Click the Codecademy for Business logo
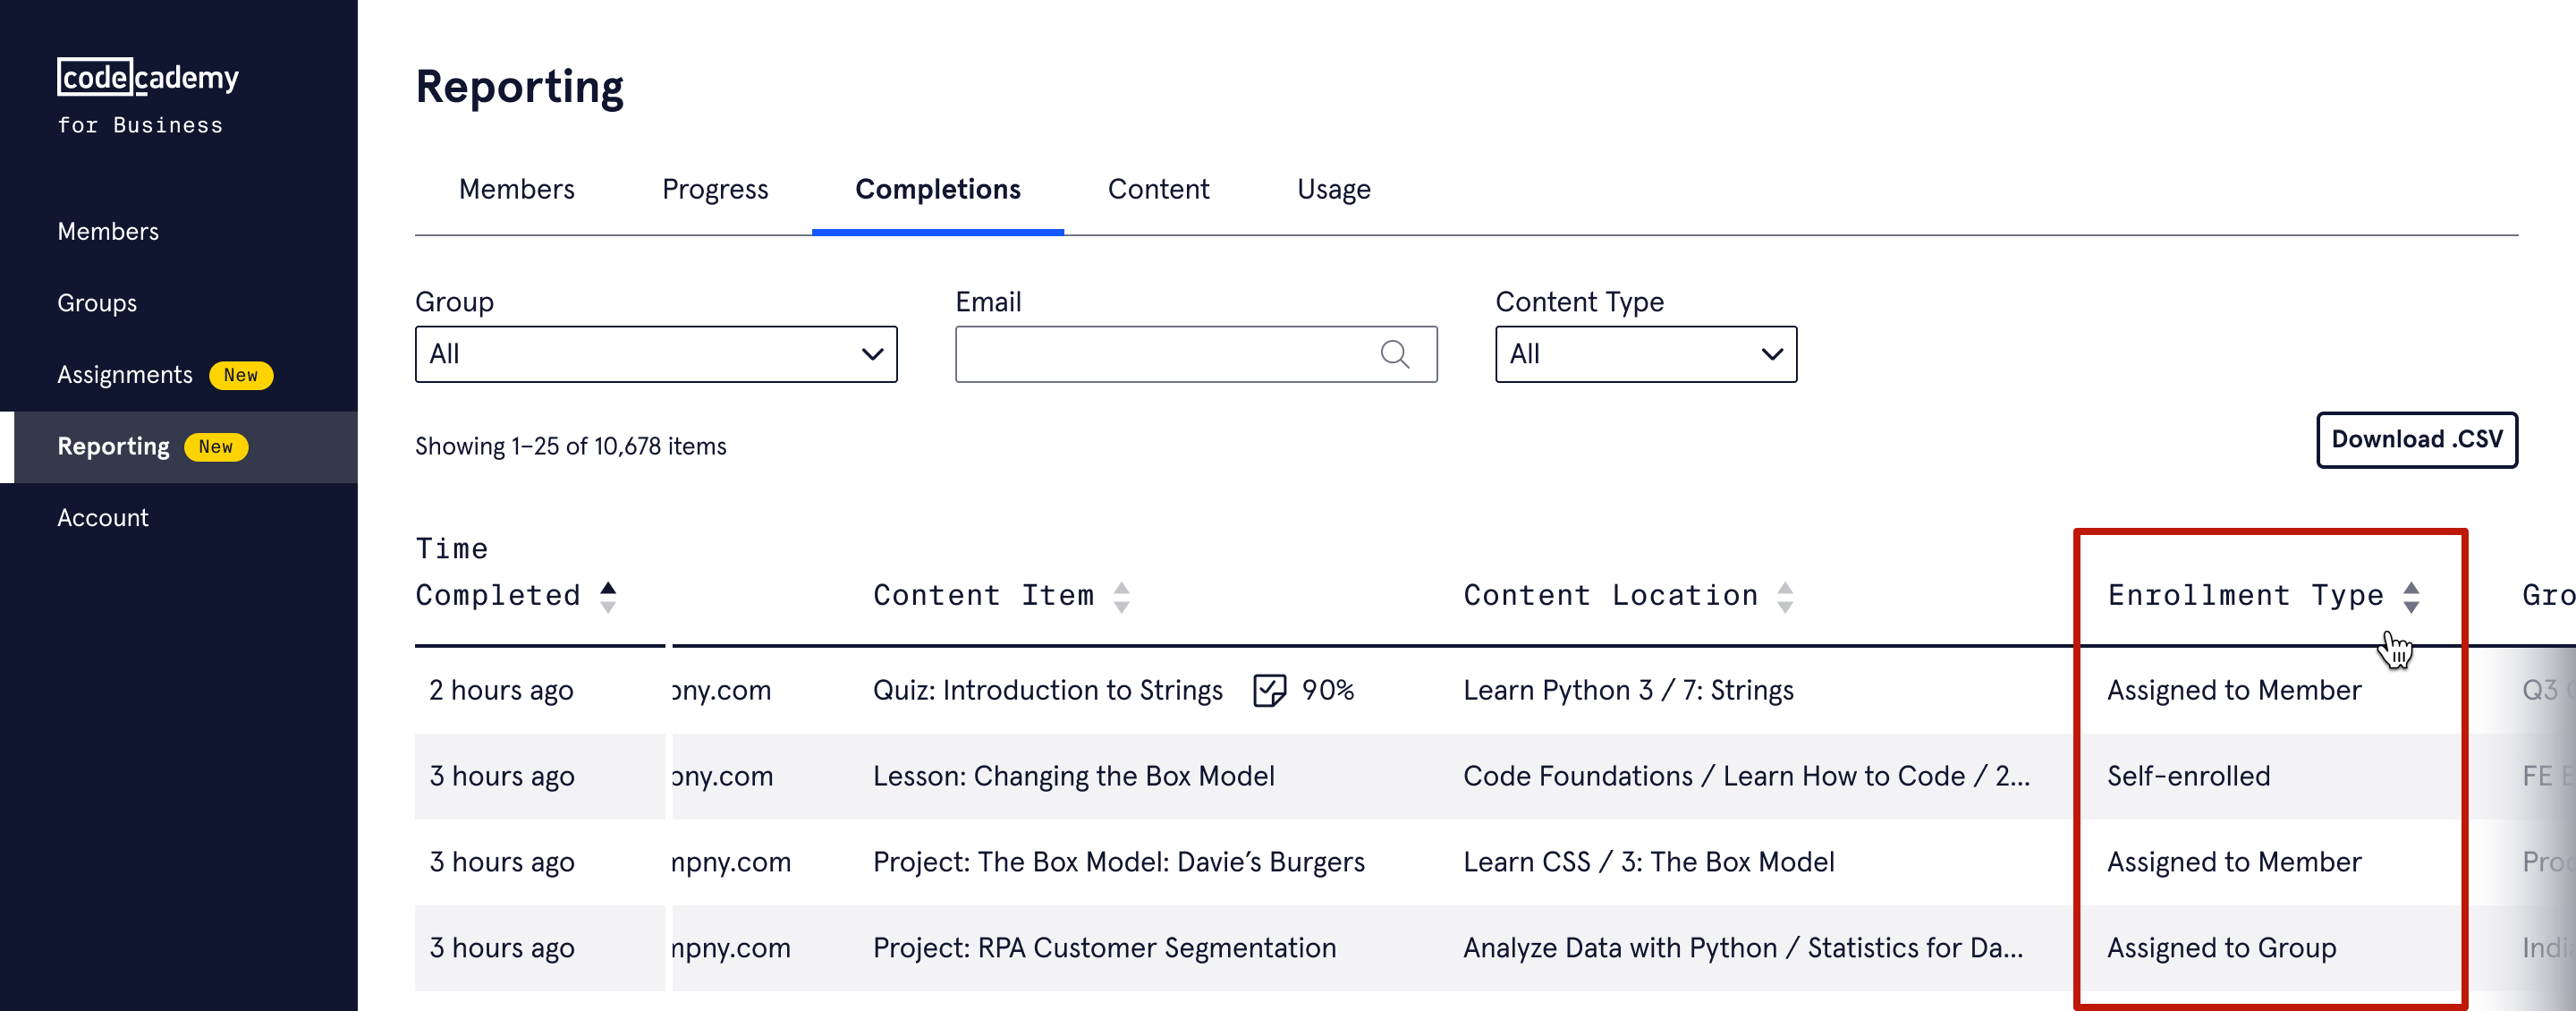2576x1011 pixels. [147, 96]
